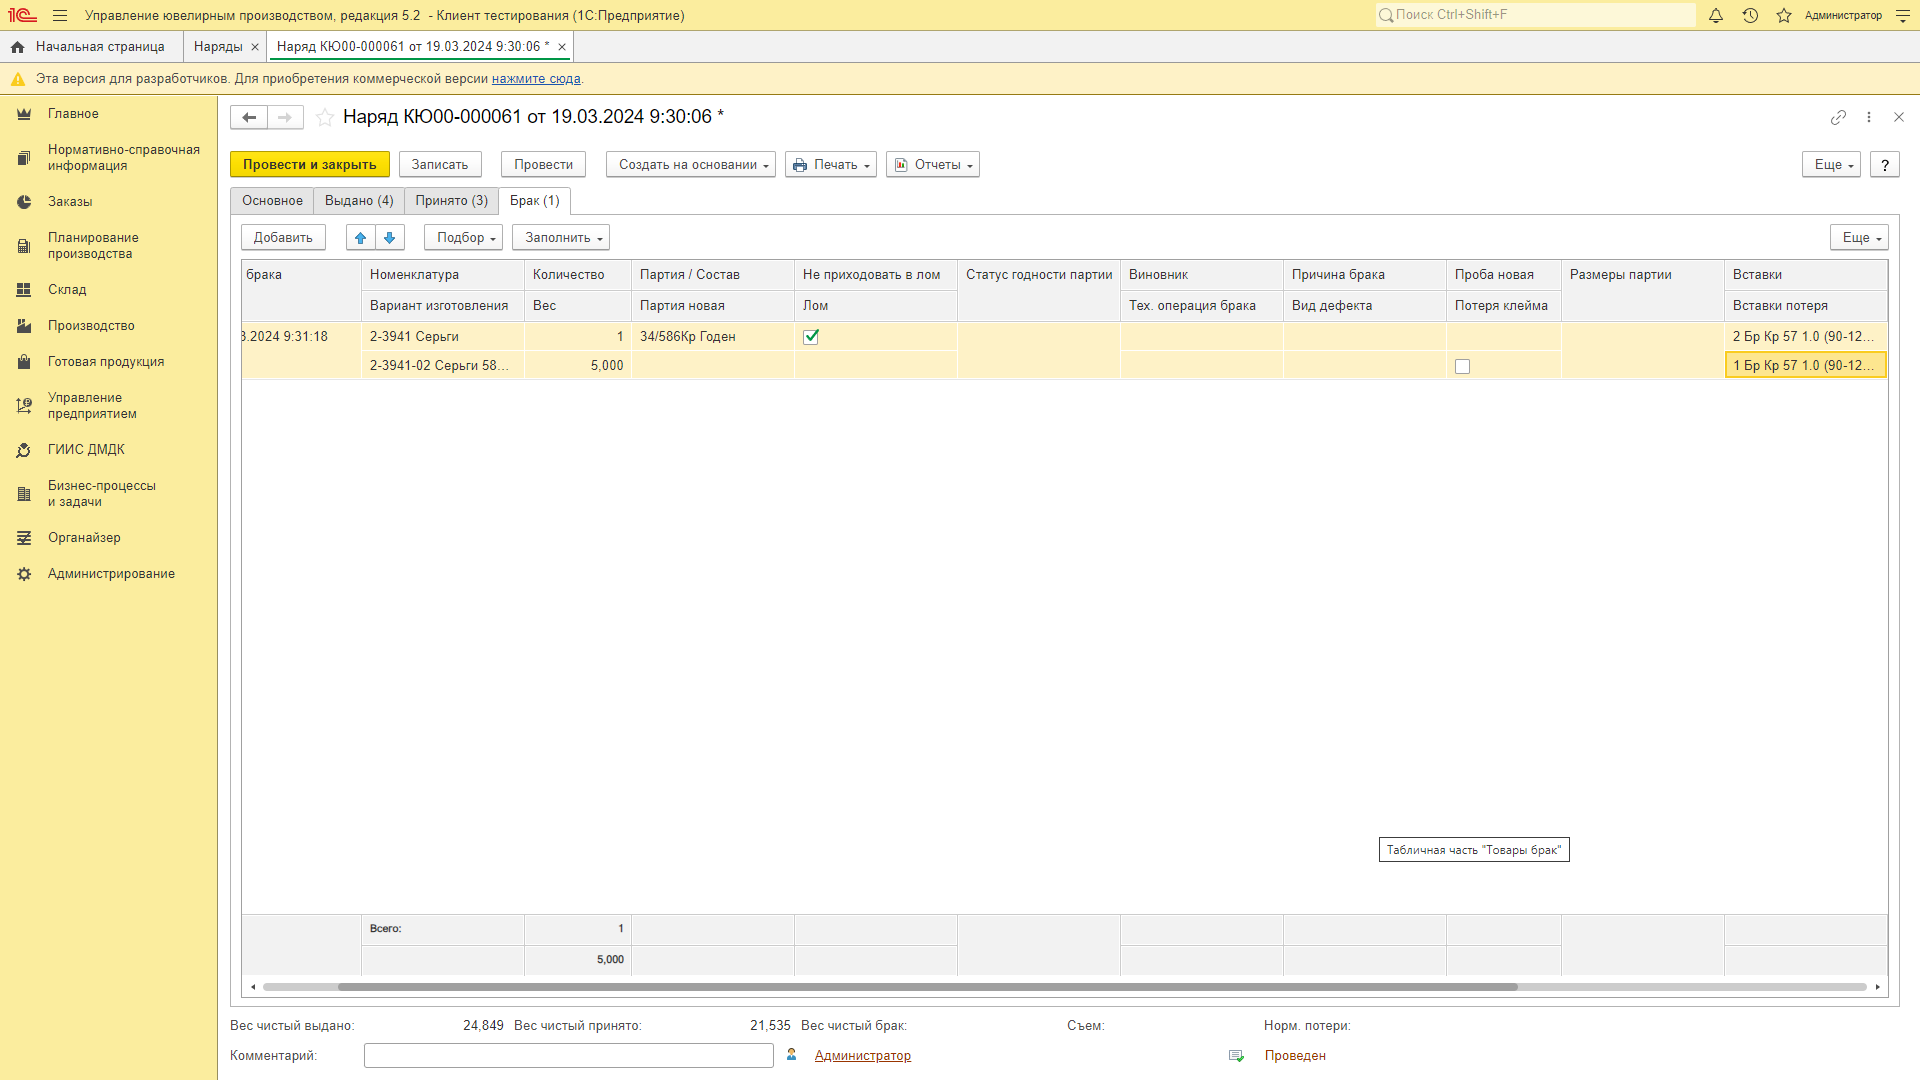Click the user icon next to Администратор
Image resolution: width=1920 pixels, height=1080 pixels.
tap(792, 1055)
